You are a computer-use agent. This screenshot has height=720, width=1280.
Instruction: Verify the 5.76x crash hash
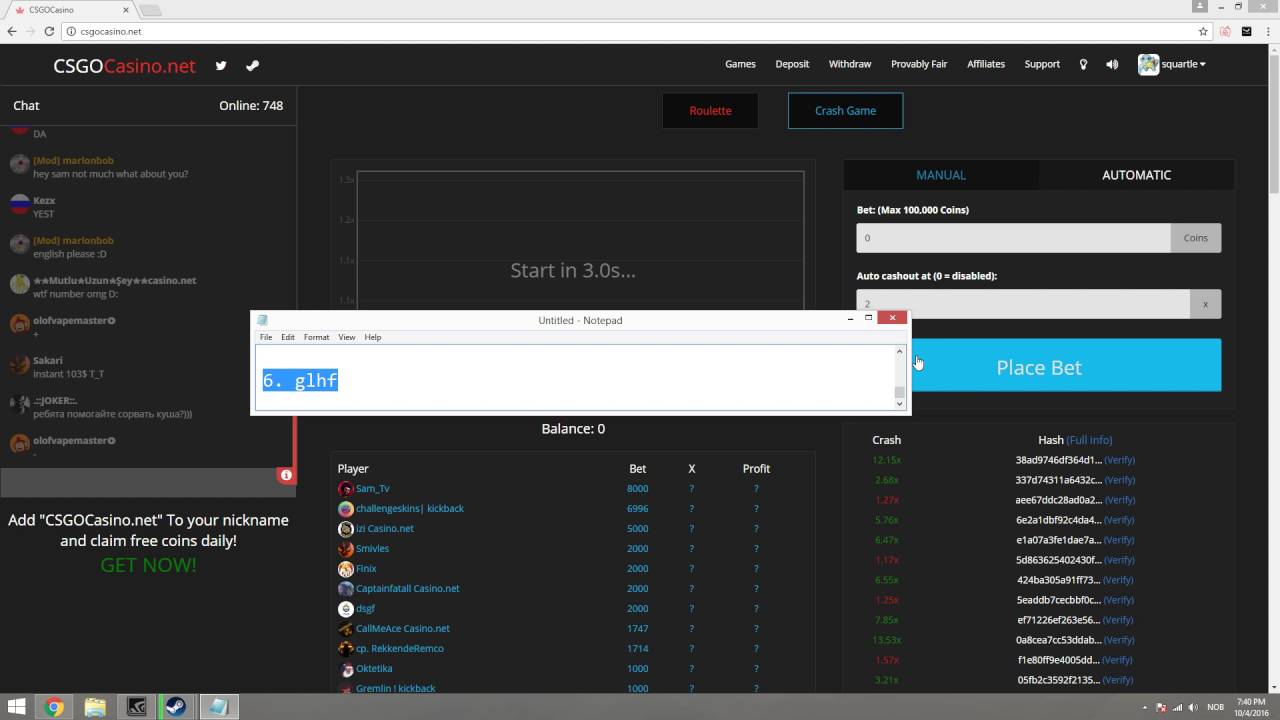click(x=1119, y=520)
